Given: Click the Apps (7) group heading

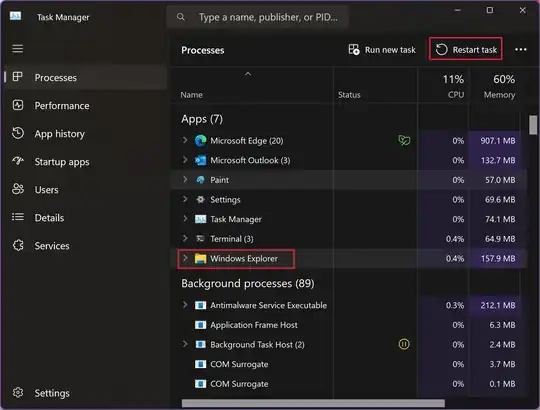Looking at the screenshot, I should pyautogui.click(x=202, y=119).
